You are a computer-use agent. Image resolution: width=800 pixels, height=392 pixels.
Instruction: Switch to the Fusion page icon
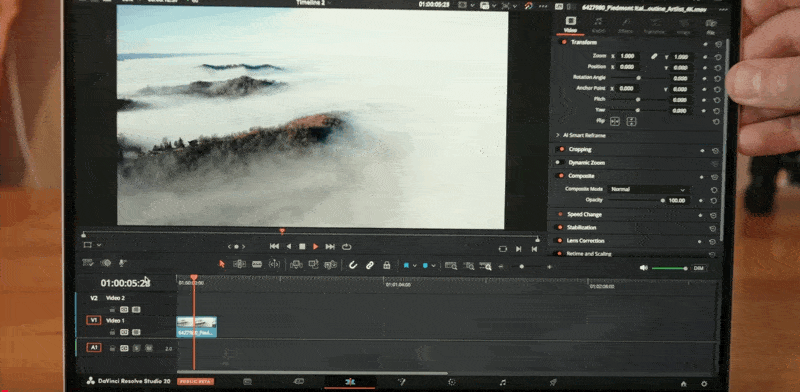401,382
